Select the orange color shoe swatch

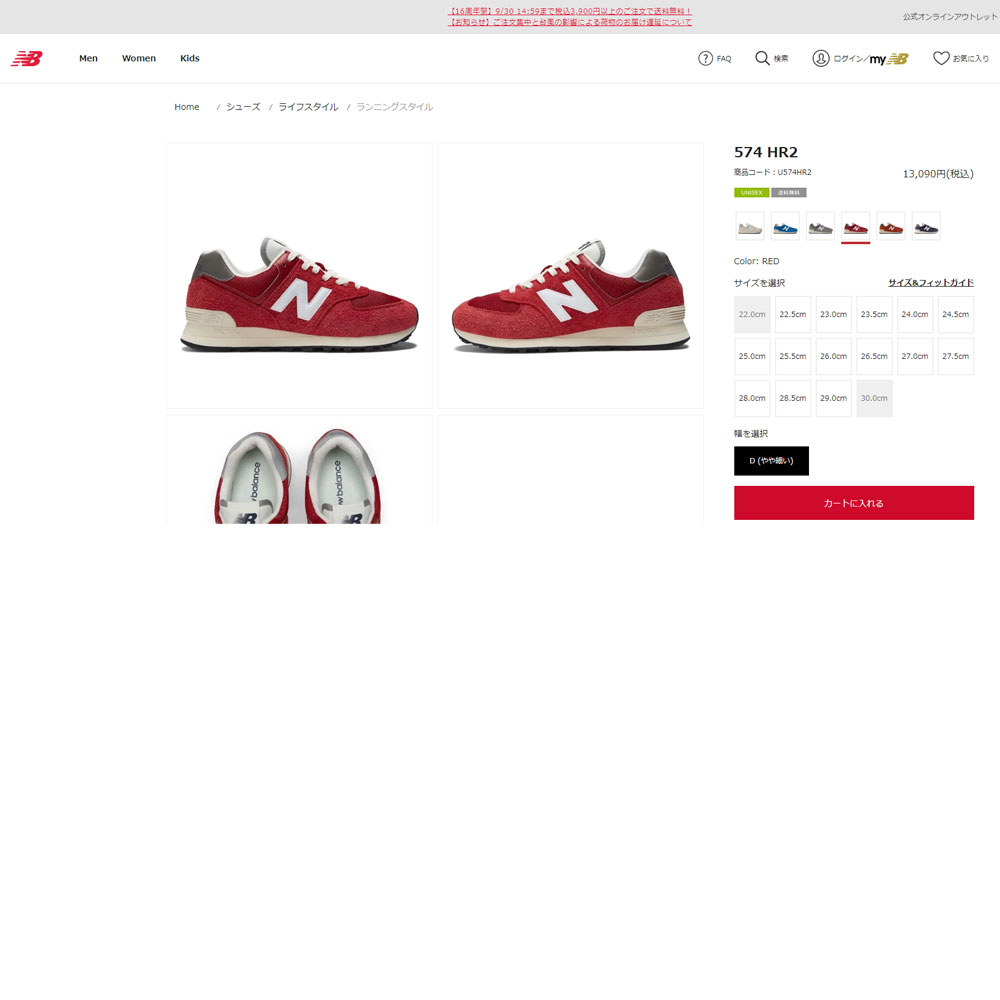(x=891, y=226)
